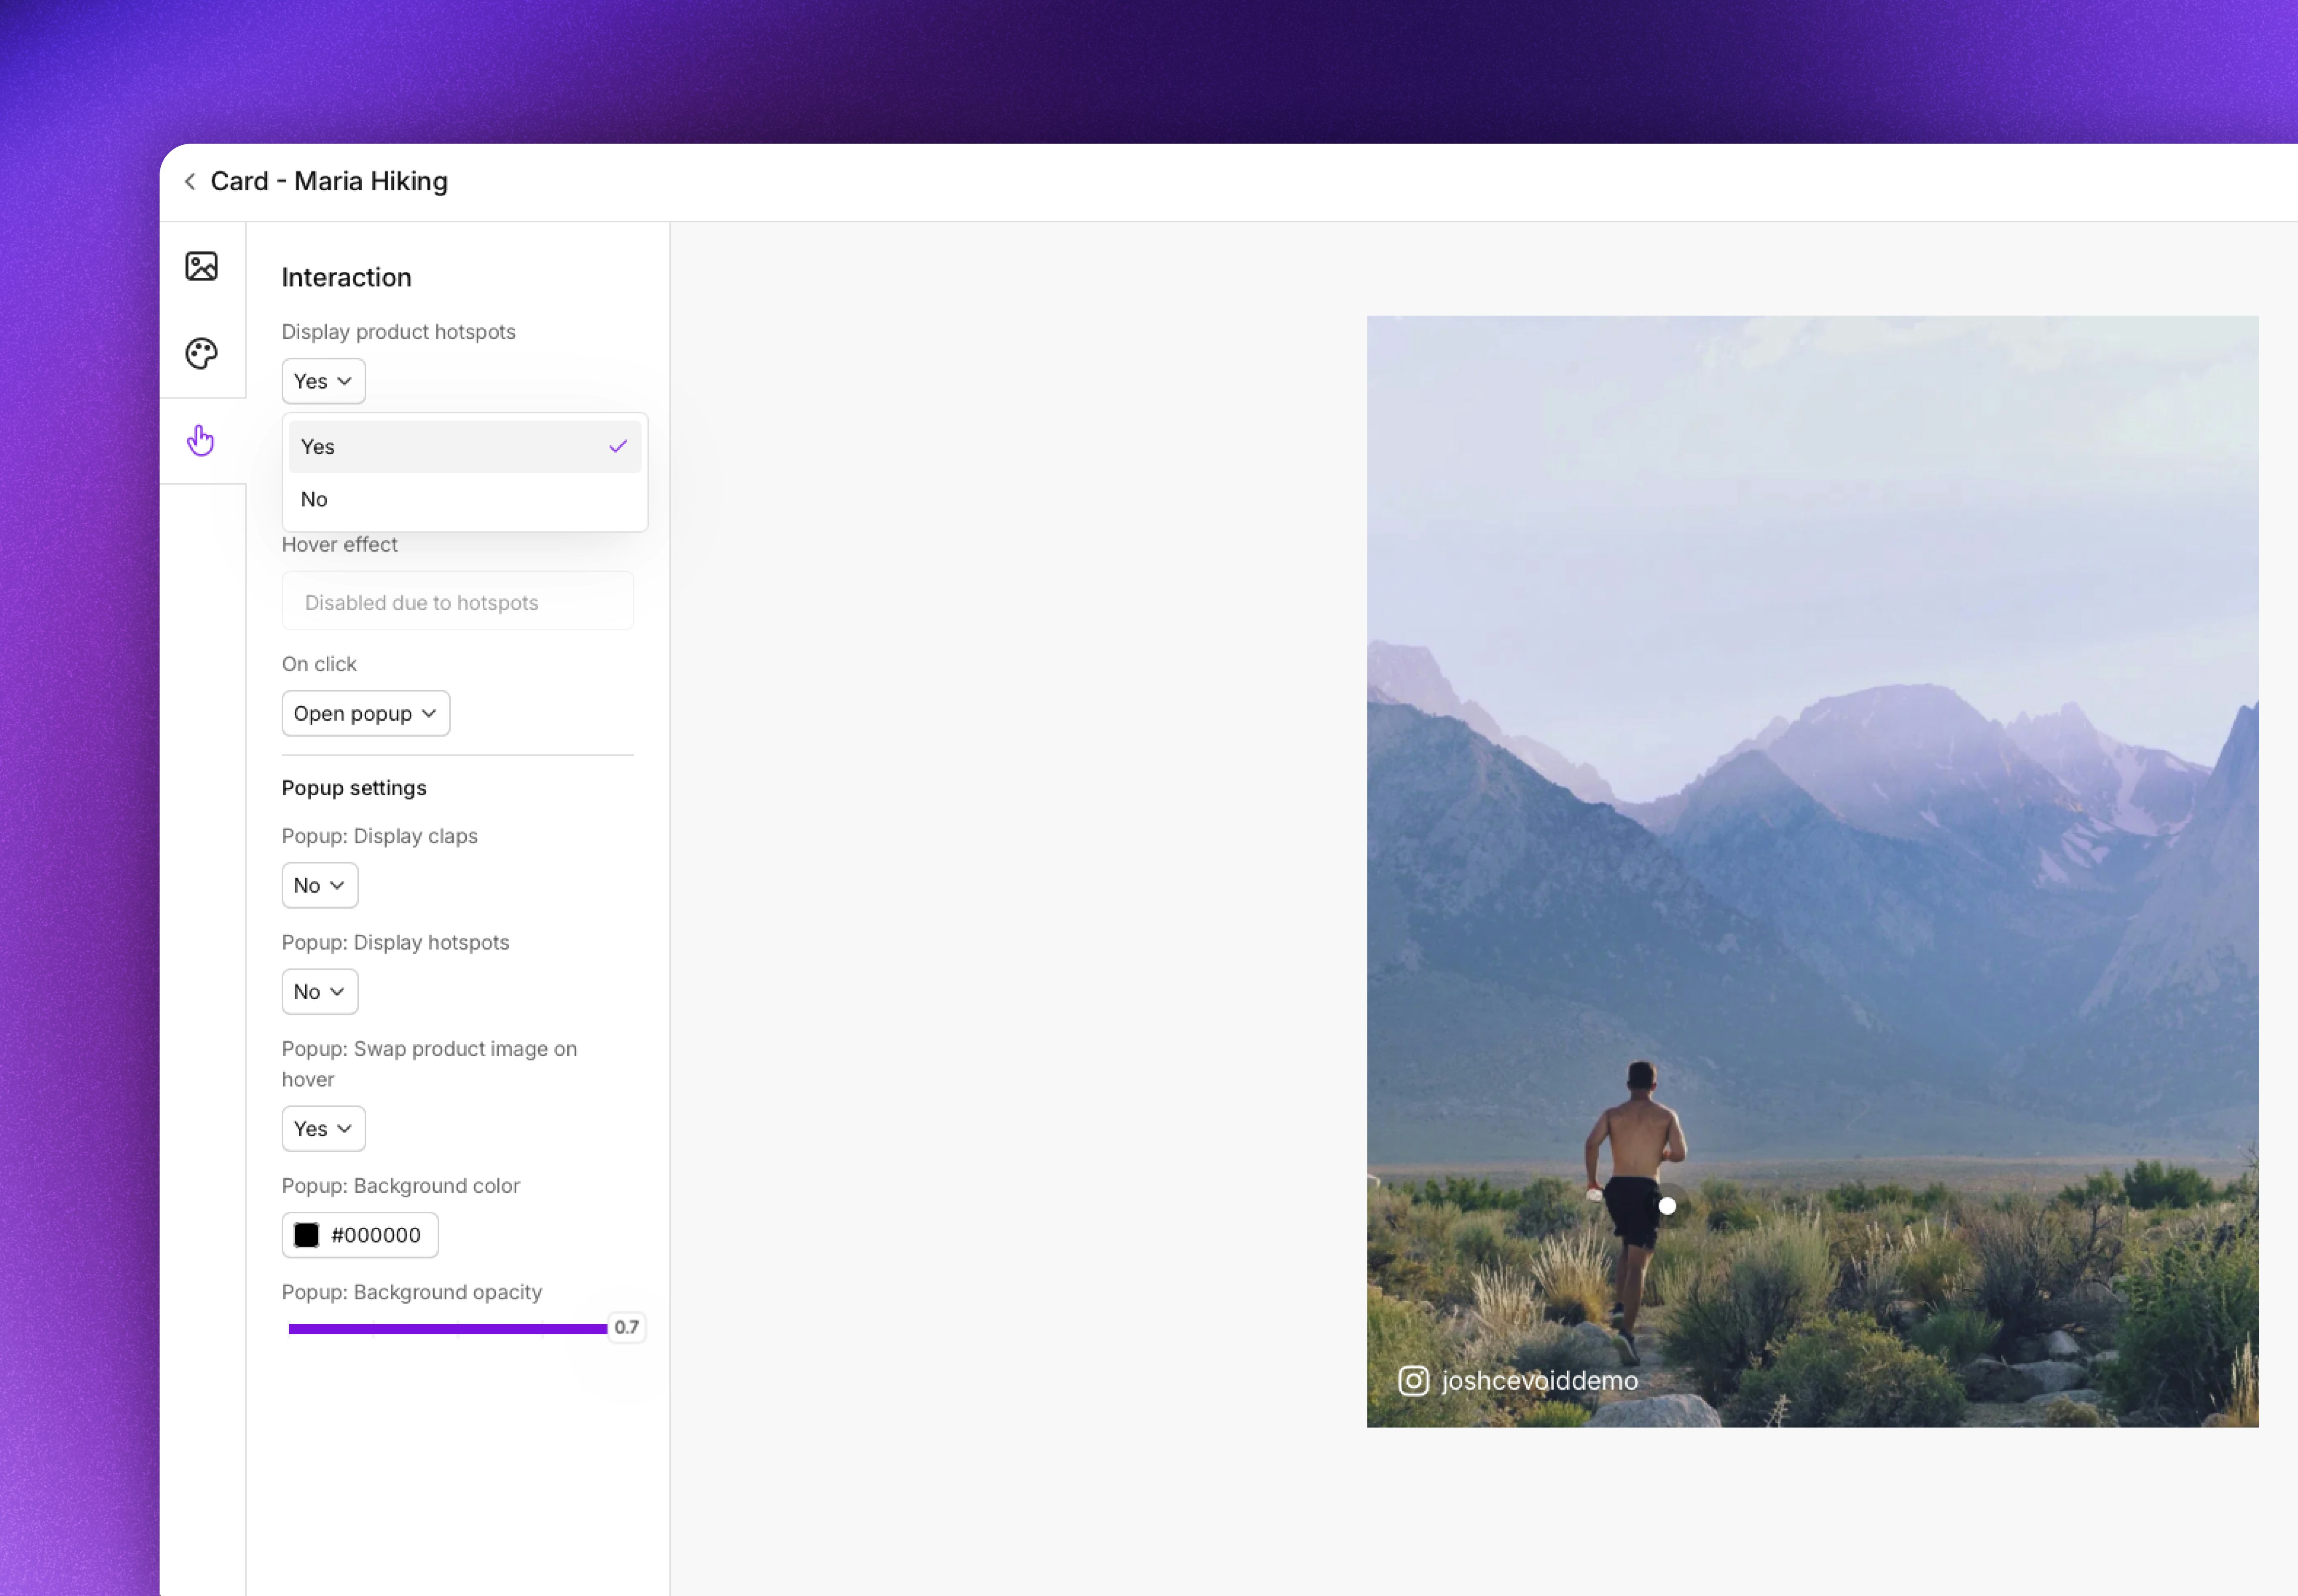Select the interaction hand pointer tab
This screenshot has height=1596, width=2298.
click(x=201, y=440)
